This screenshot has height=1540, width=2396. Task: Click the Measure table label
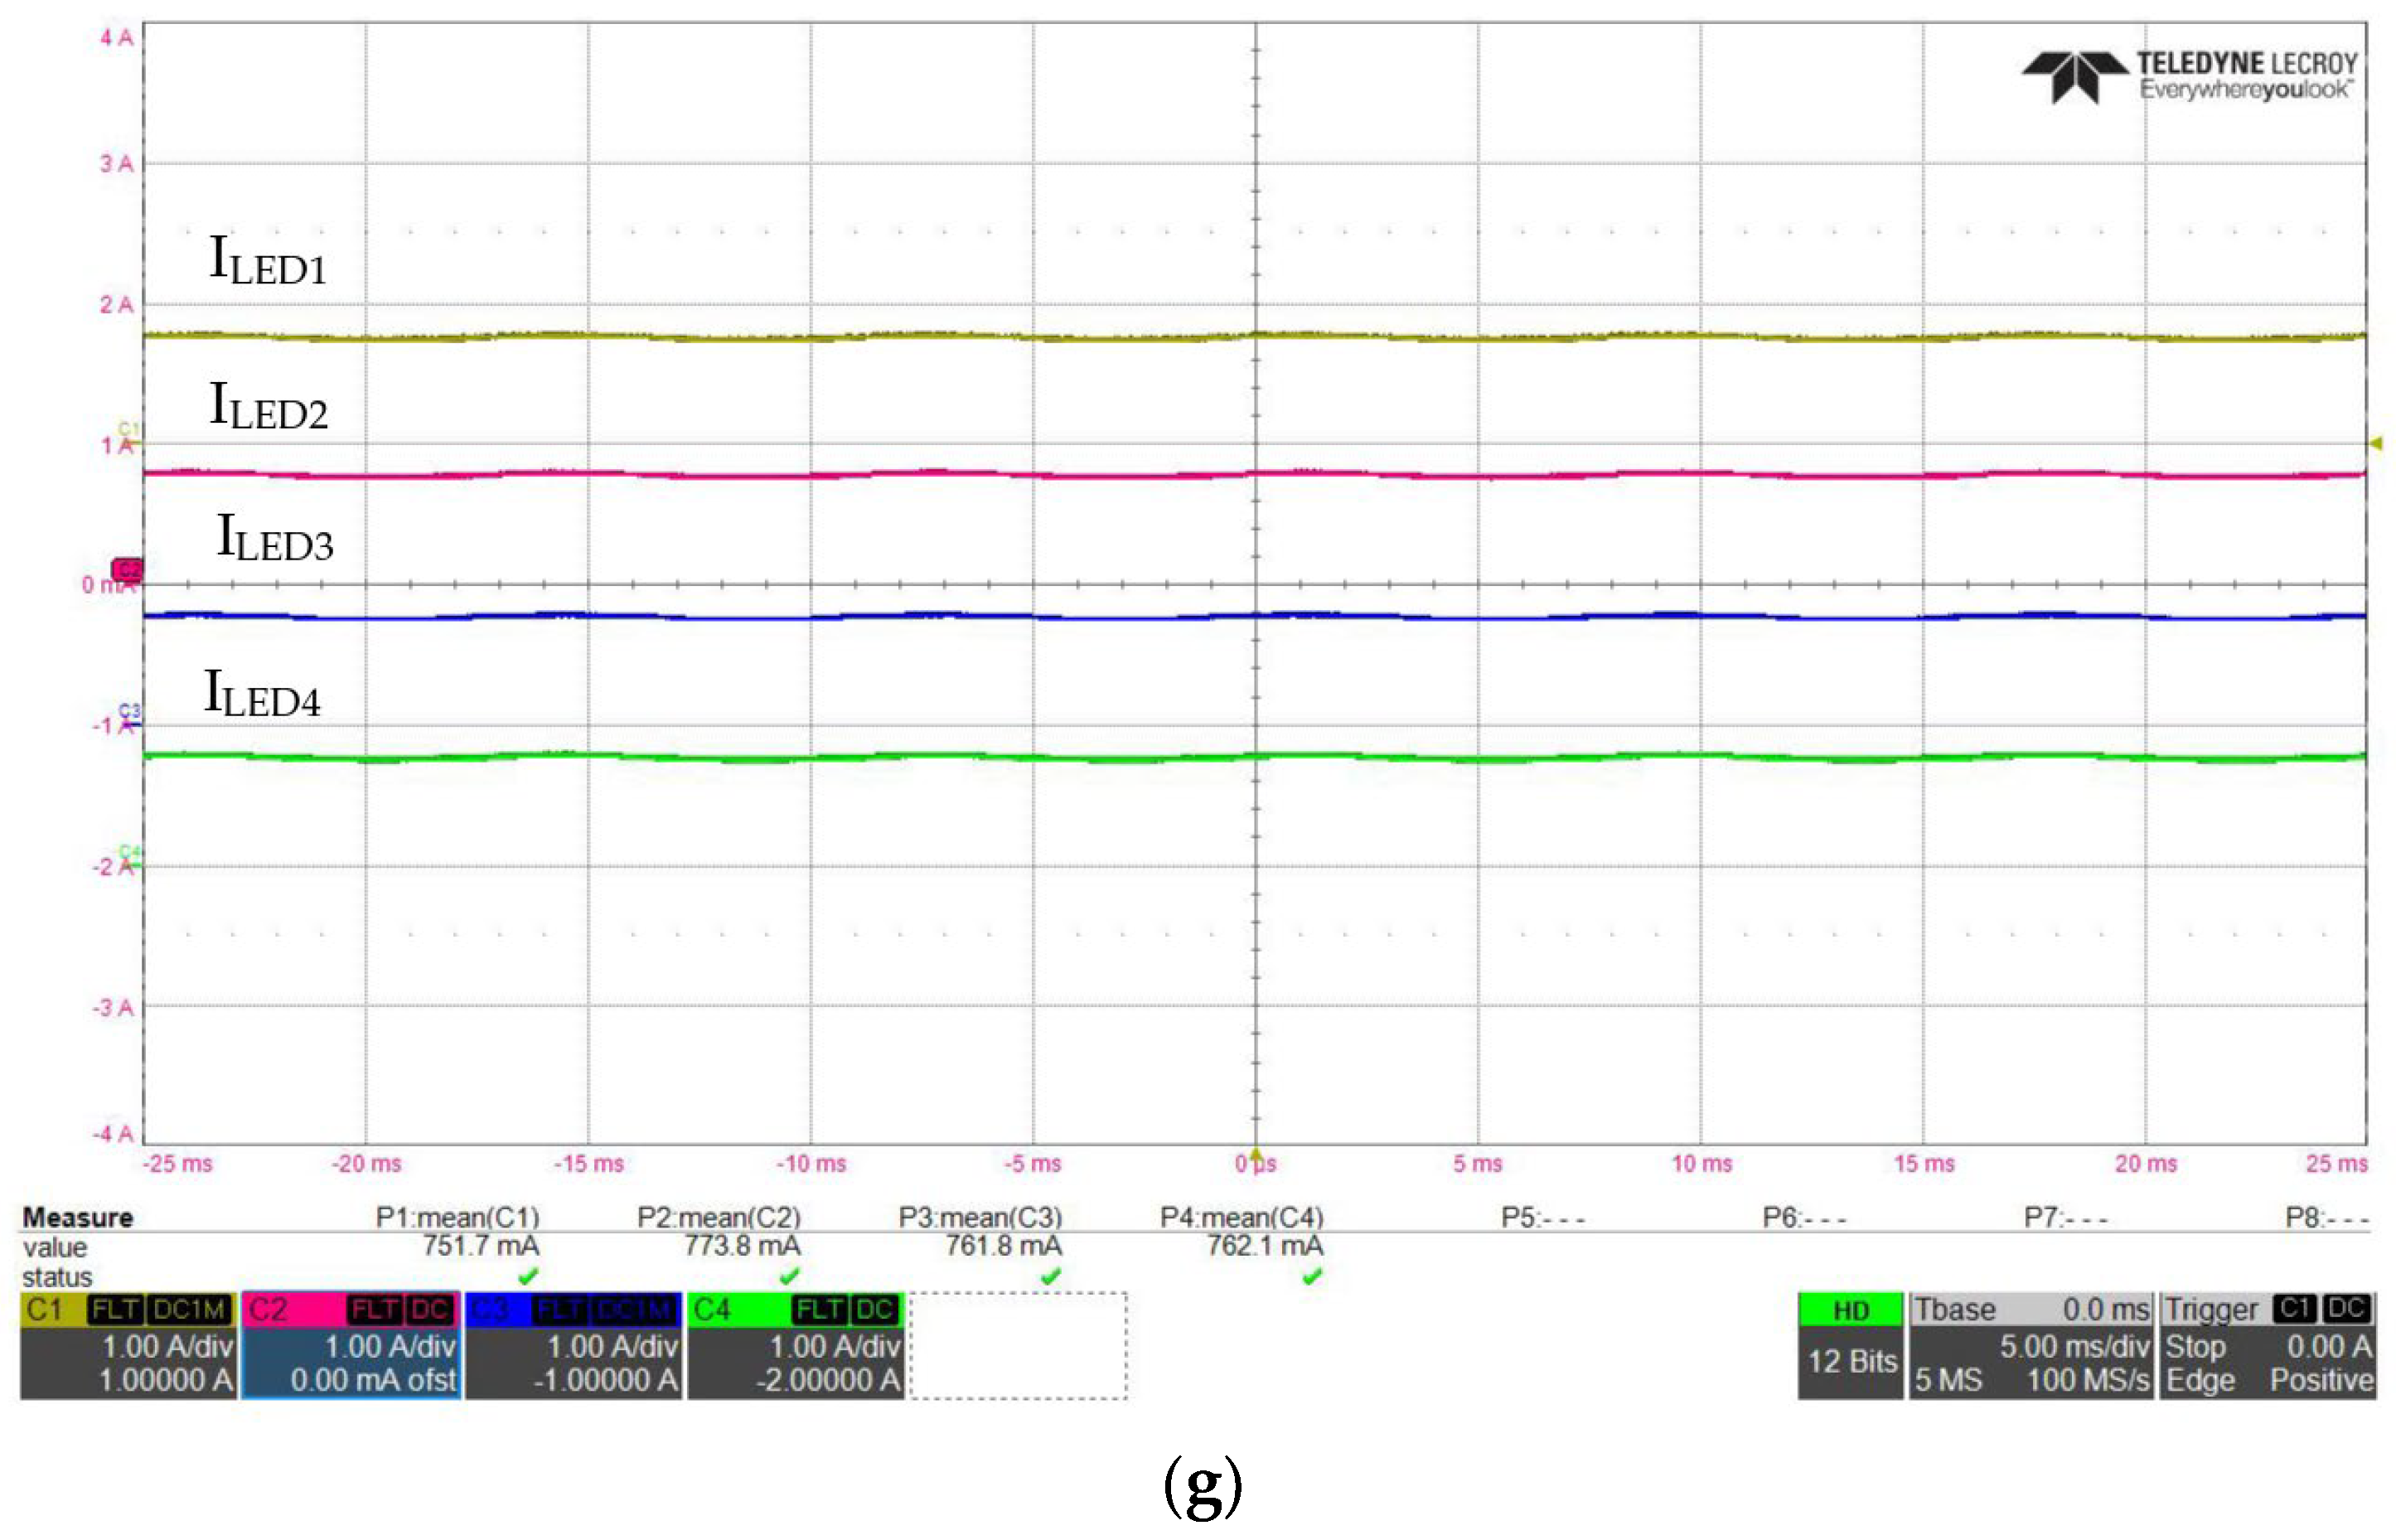78,1217
